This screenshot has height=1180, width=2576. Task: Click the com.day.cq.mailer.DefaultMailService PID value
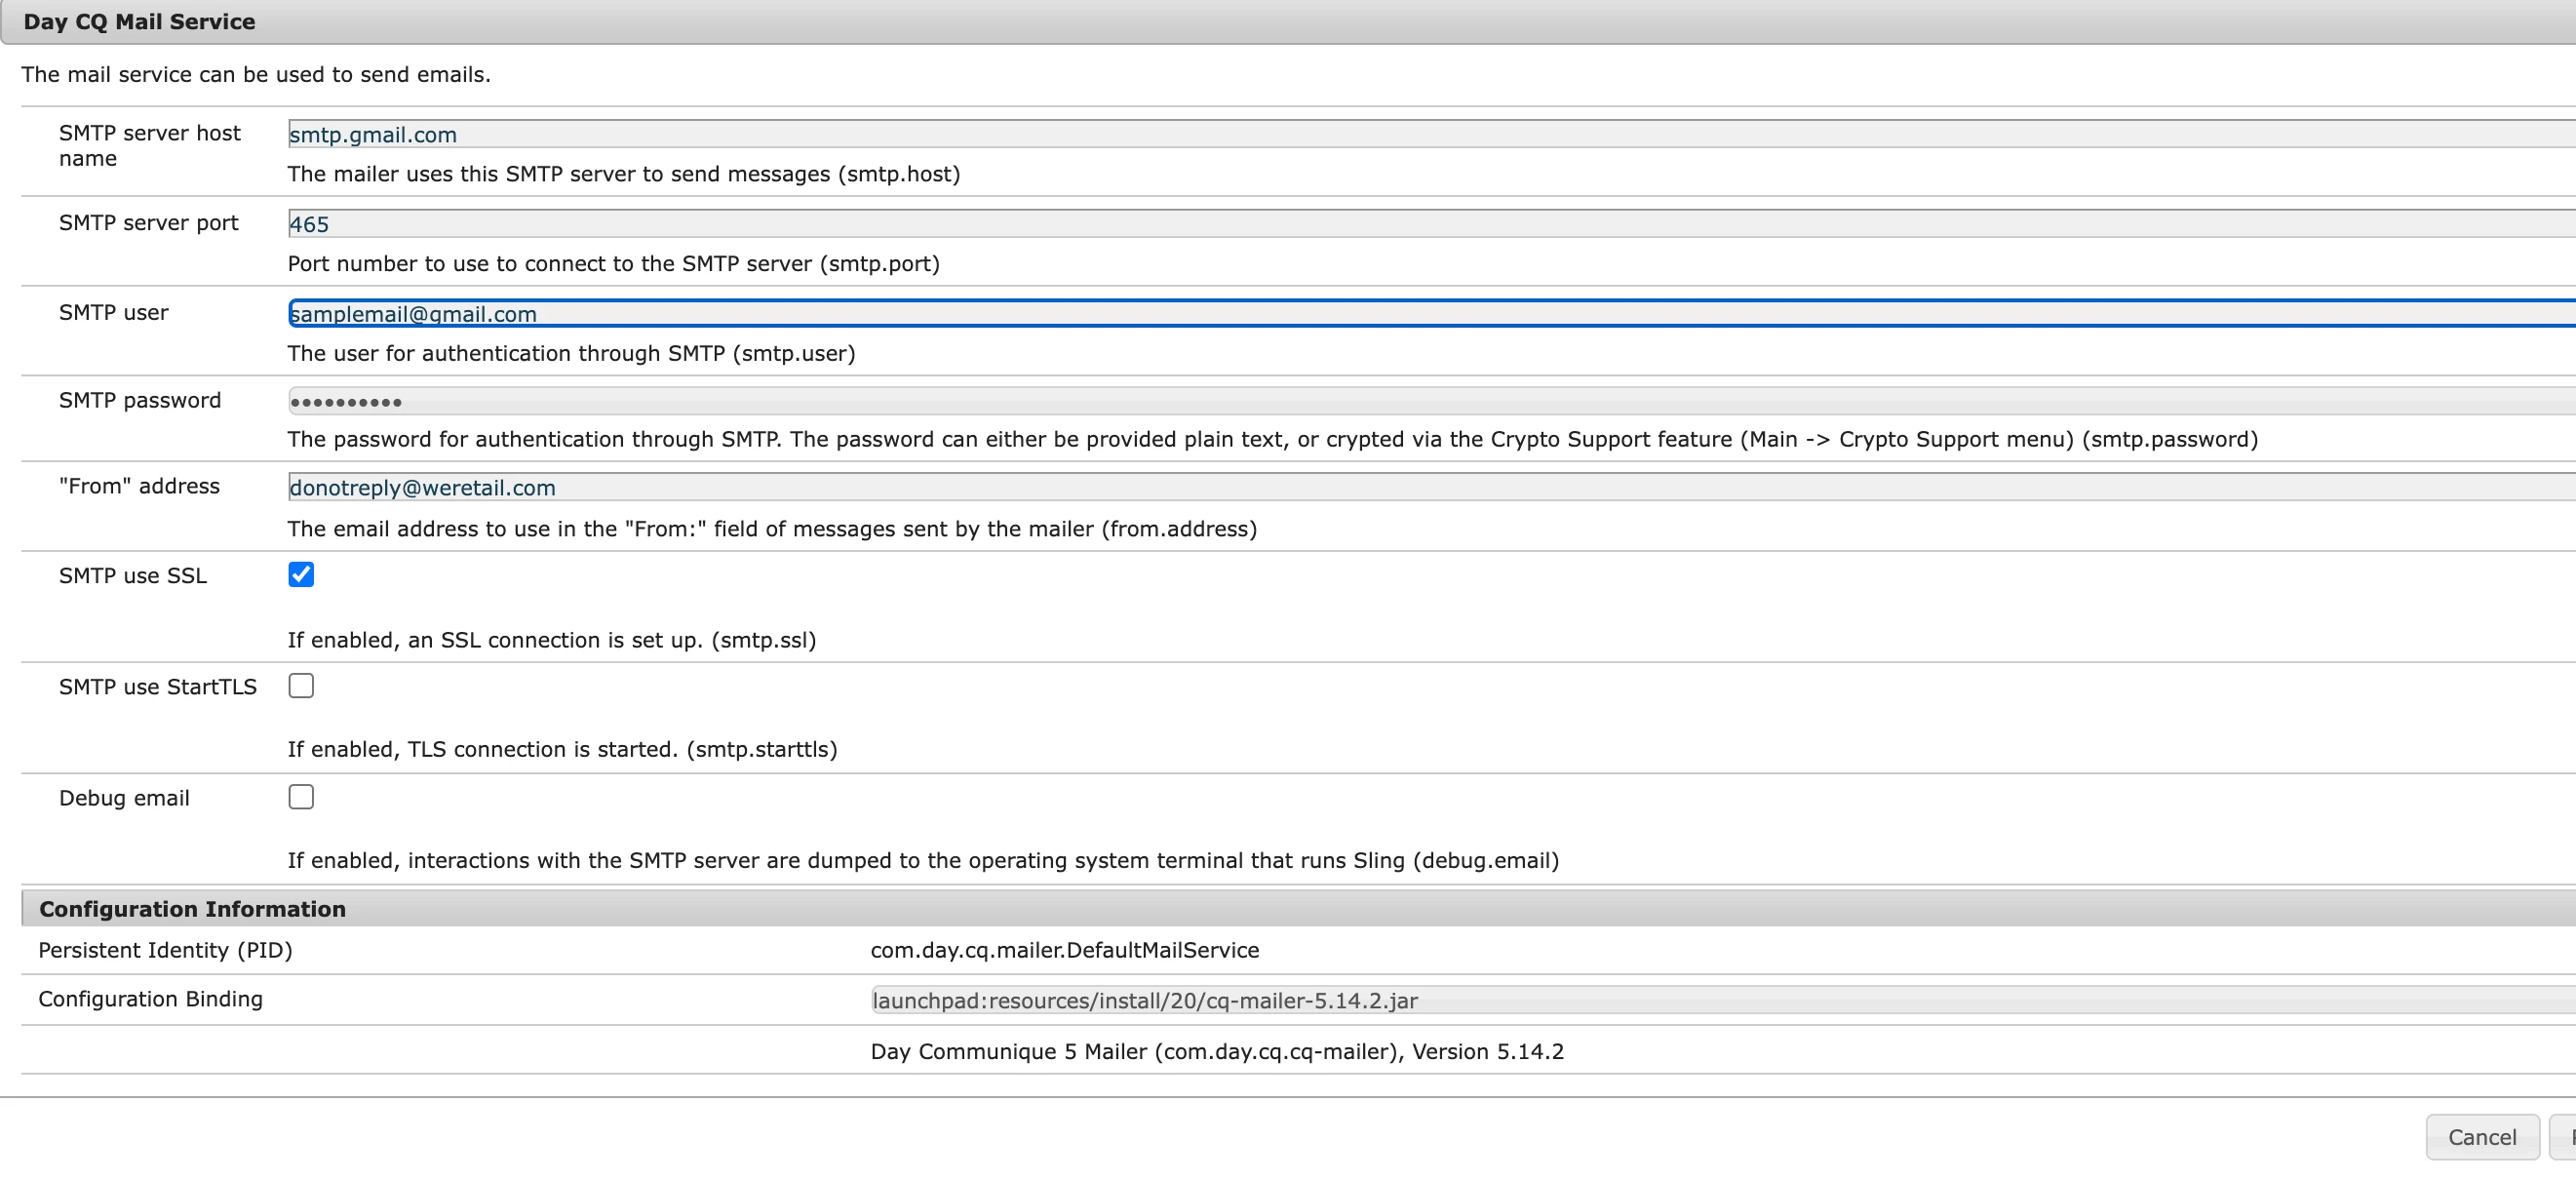(x=1064, y=950)
